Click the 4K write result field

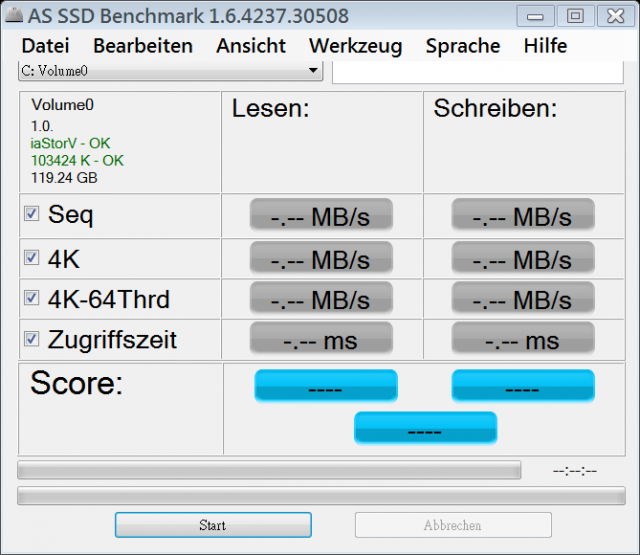tap(523, 258)
